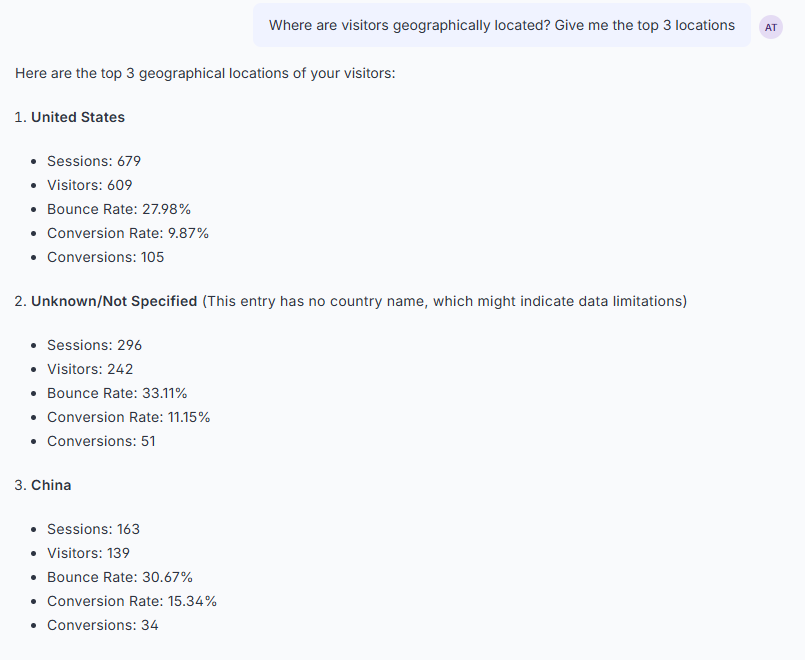Click the AT user avatar icon
805x660 pixels.
771,27
